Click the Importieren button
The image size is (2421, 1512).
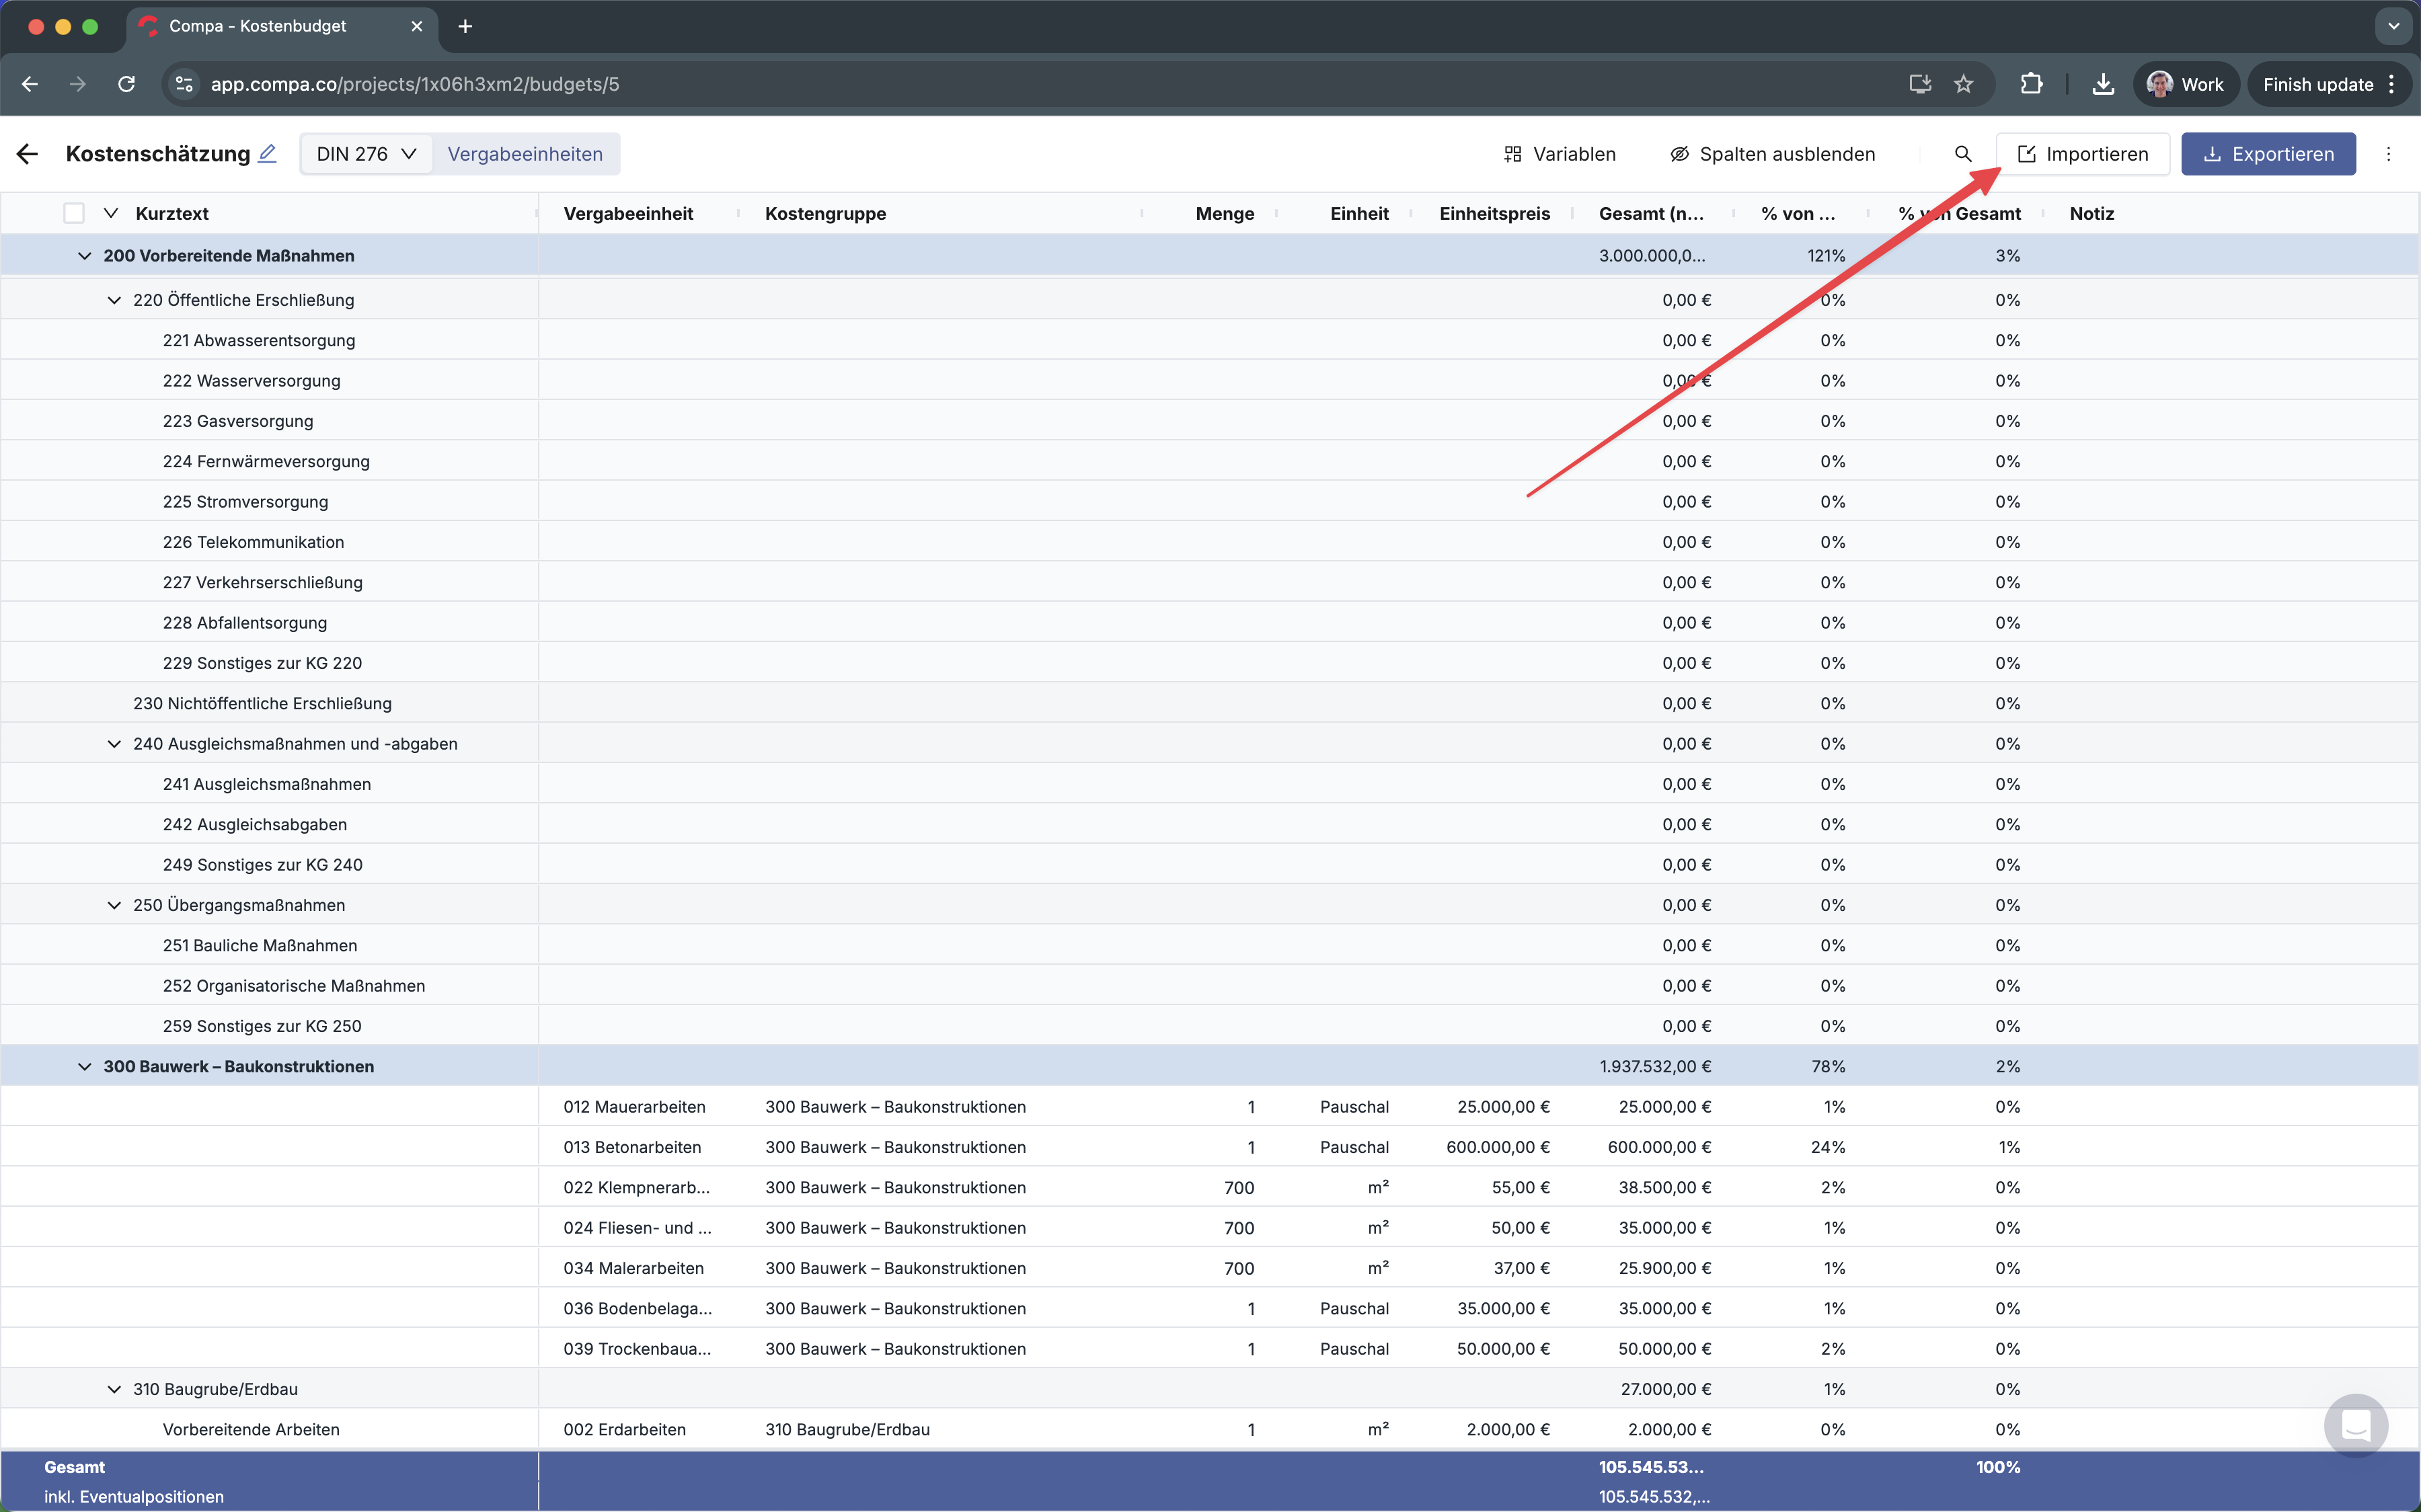point(2083,154)
